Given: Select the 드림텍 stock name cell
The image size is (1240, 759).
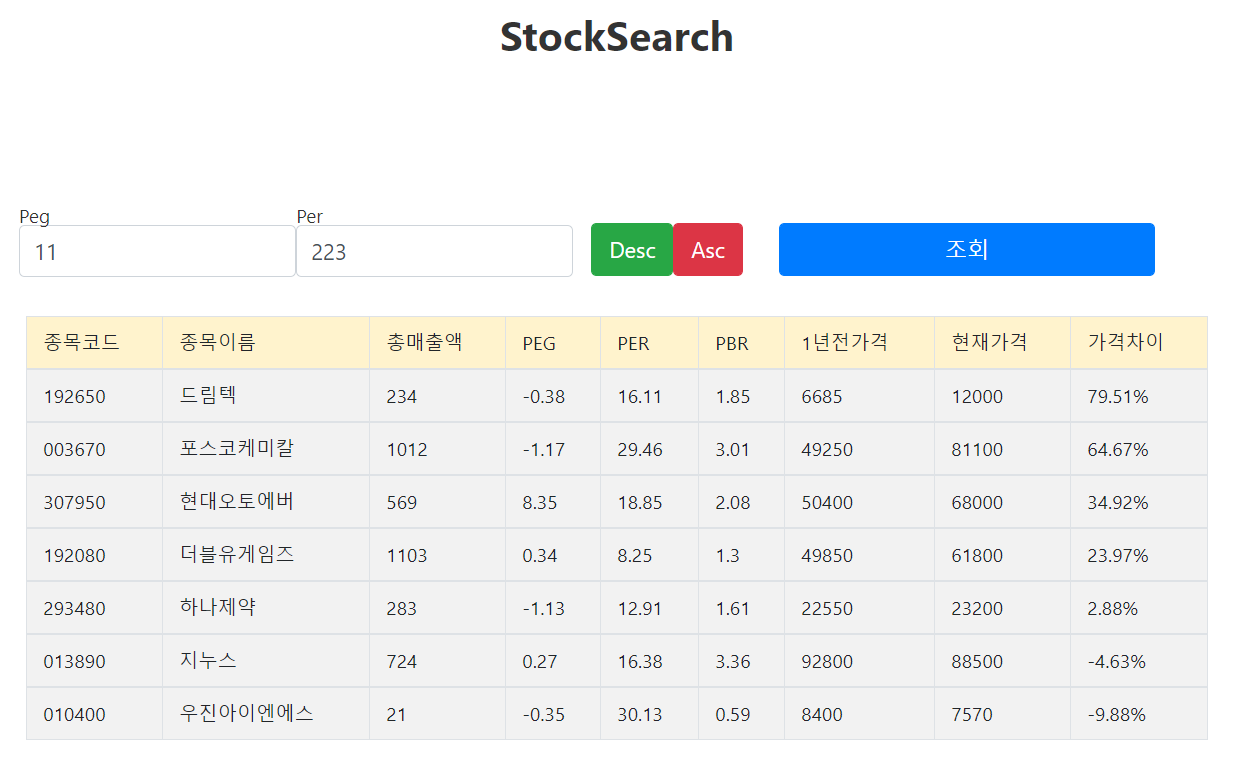Looking at the screenshot, I should pyautogui.click(x=209, y=396).
